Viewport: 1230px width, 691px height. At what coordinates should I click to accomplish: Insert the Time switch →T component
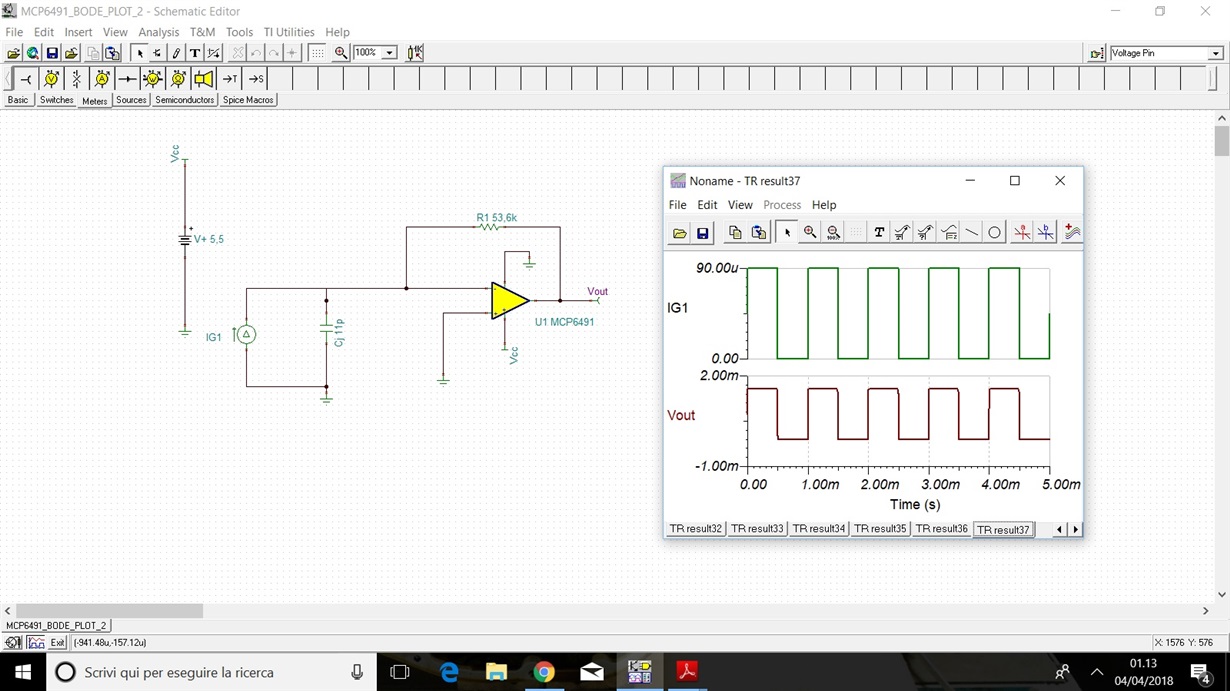[x=229, y=79]
